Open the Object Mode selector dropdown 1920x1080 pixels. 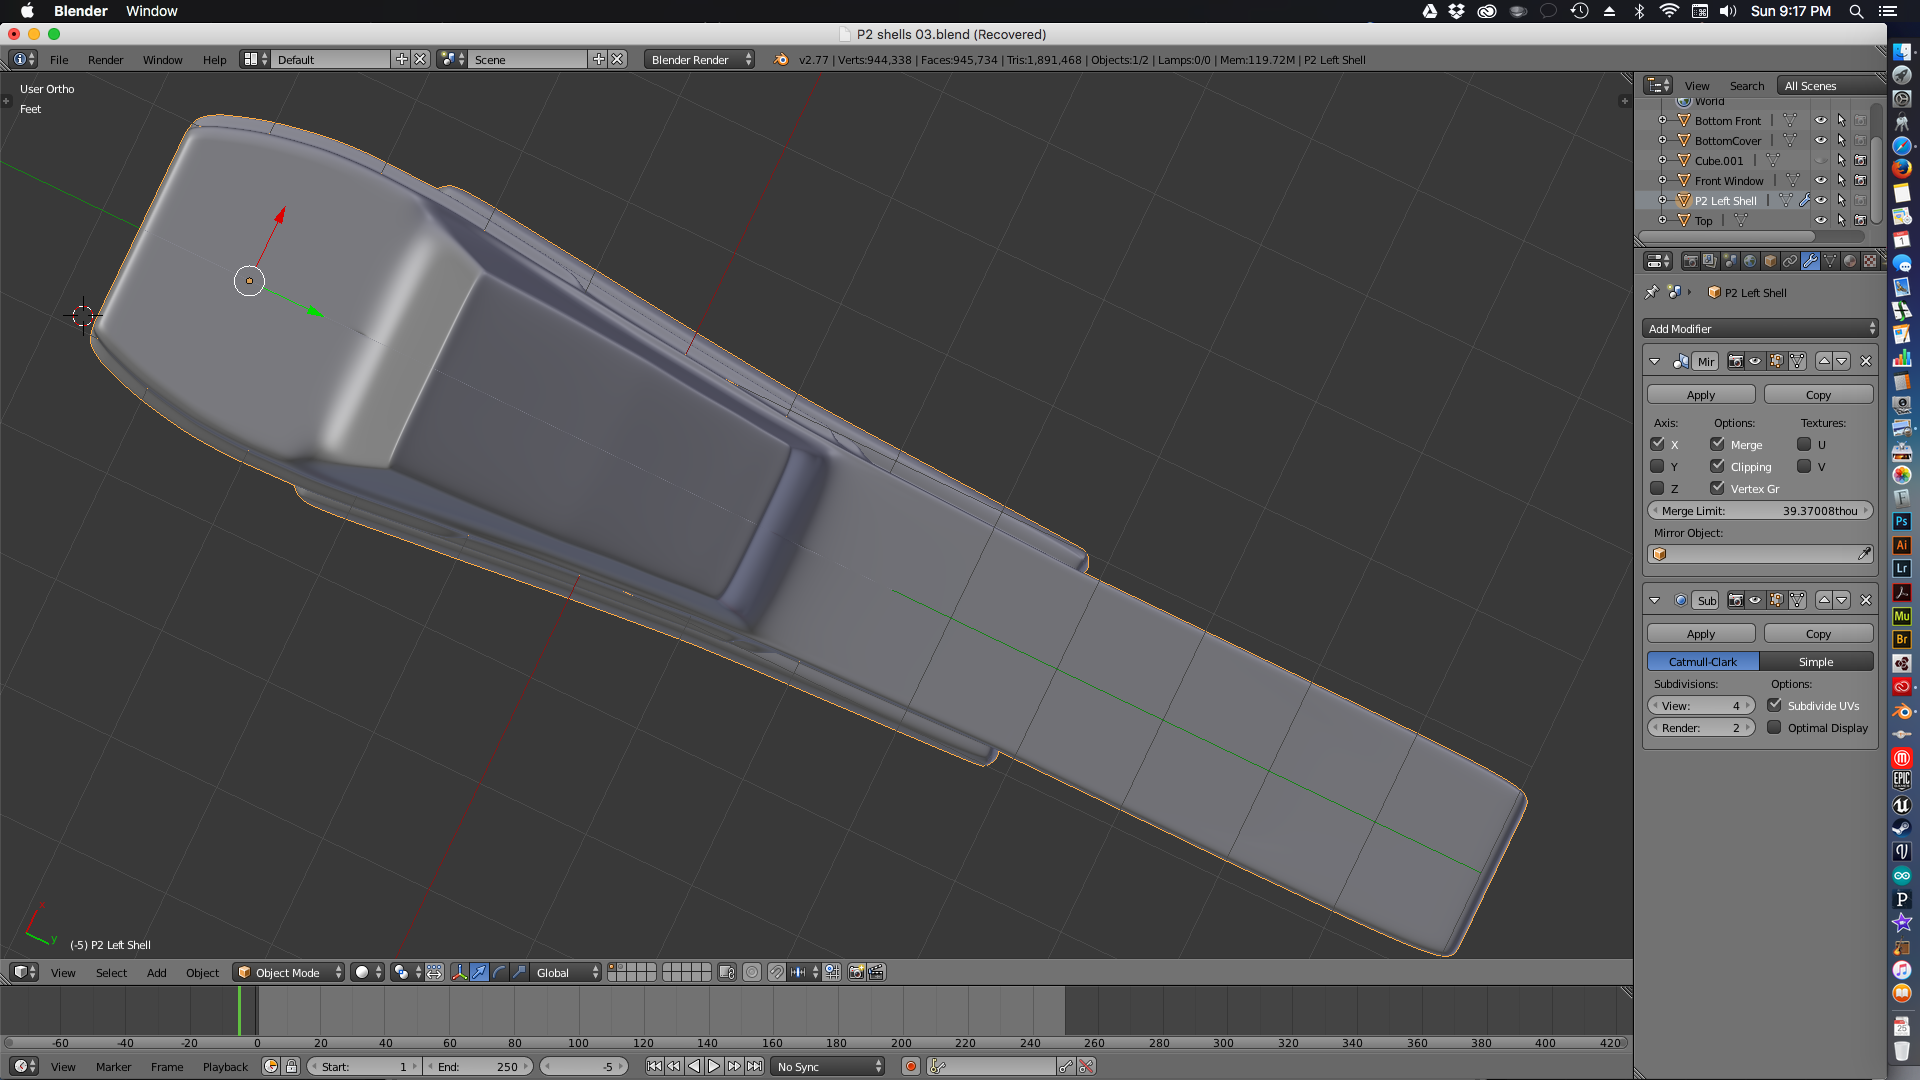click(x=289, y=972)
